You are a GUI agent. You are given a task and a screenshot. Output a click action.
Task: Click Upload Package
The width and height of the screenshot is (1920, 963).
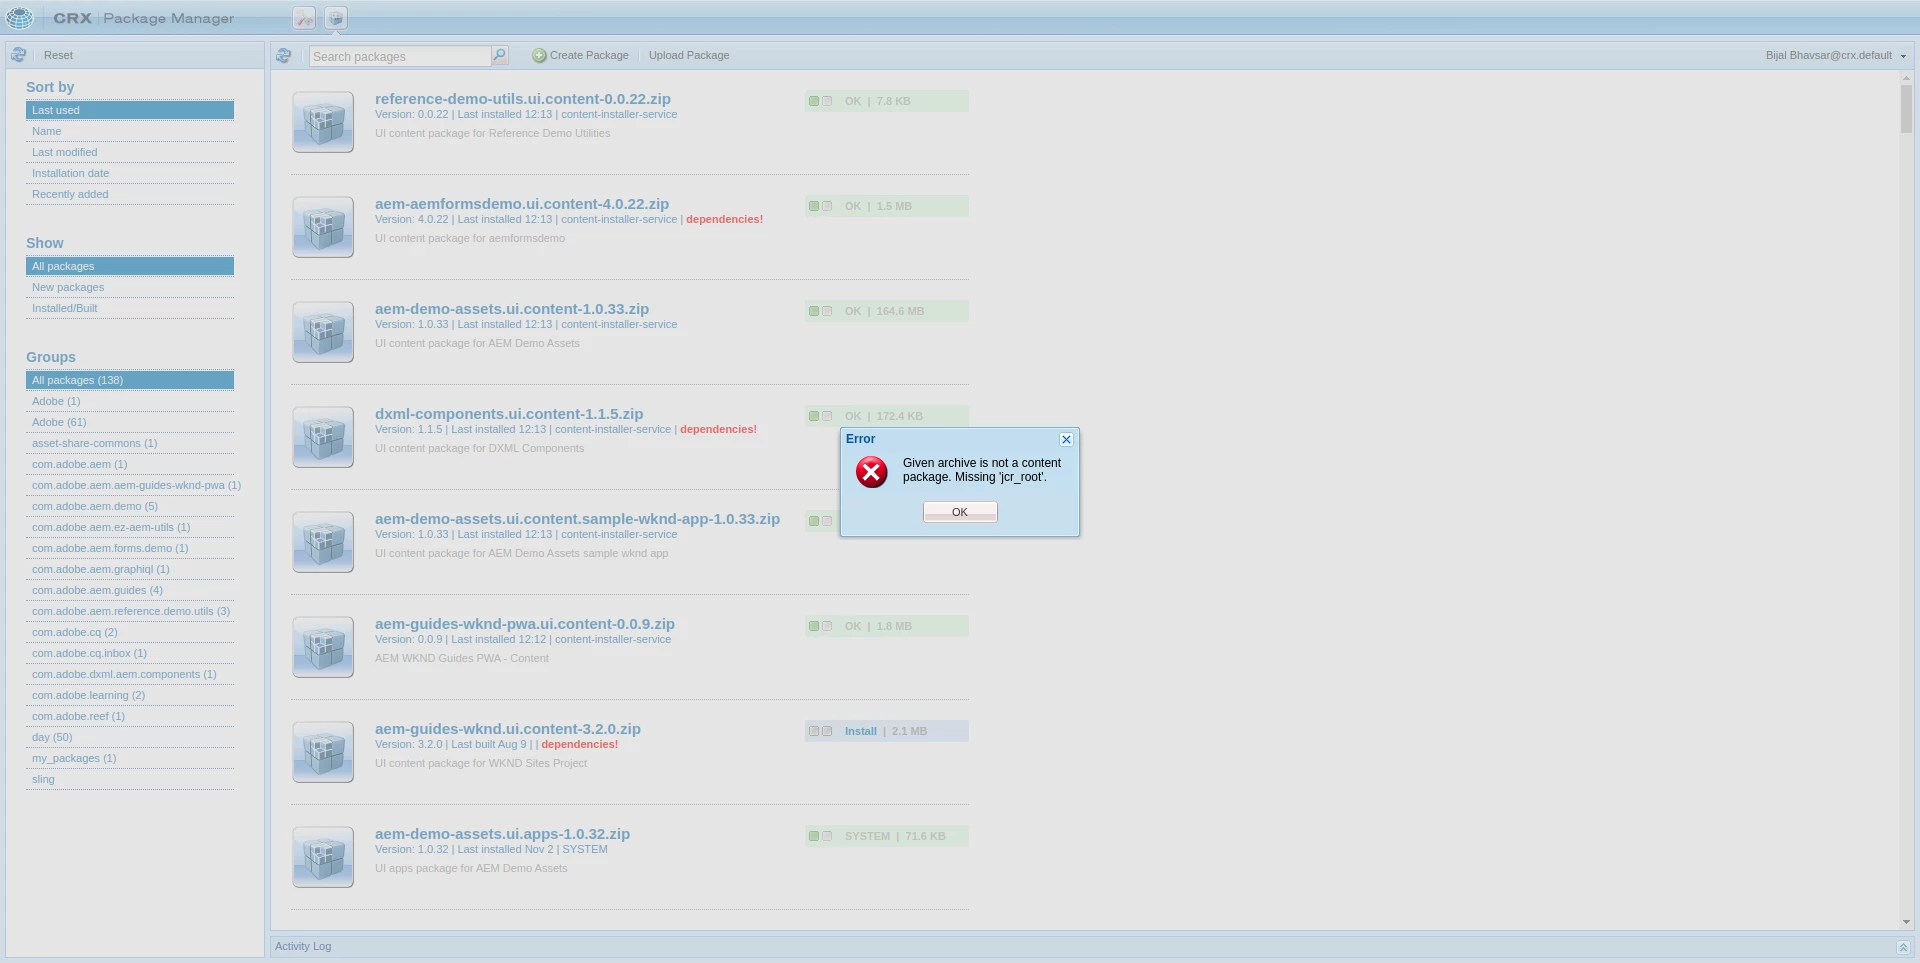[689, 55]
